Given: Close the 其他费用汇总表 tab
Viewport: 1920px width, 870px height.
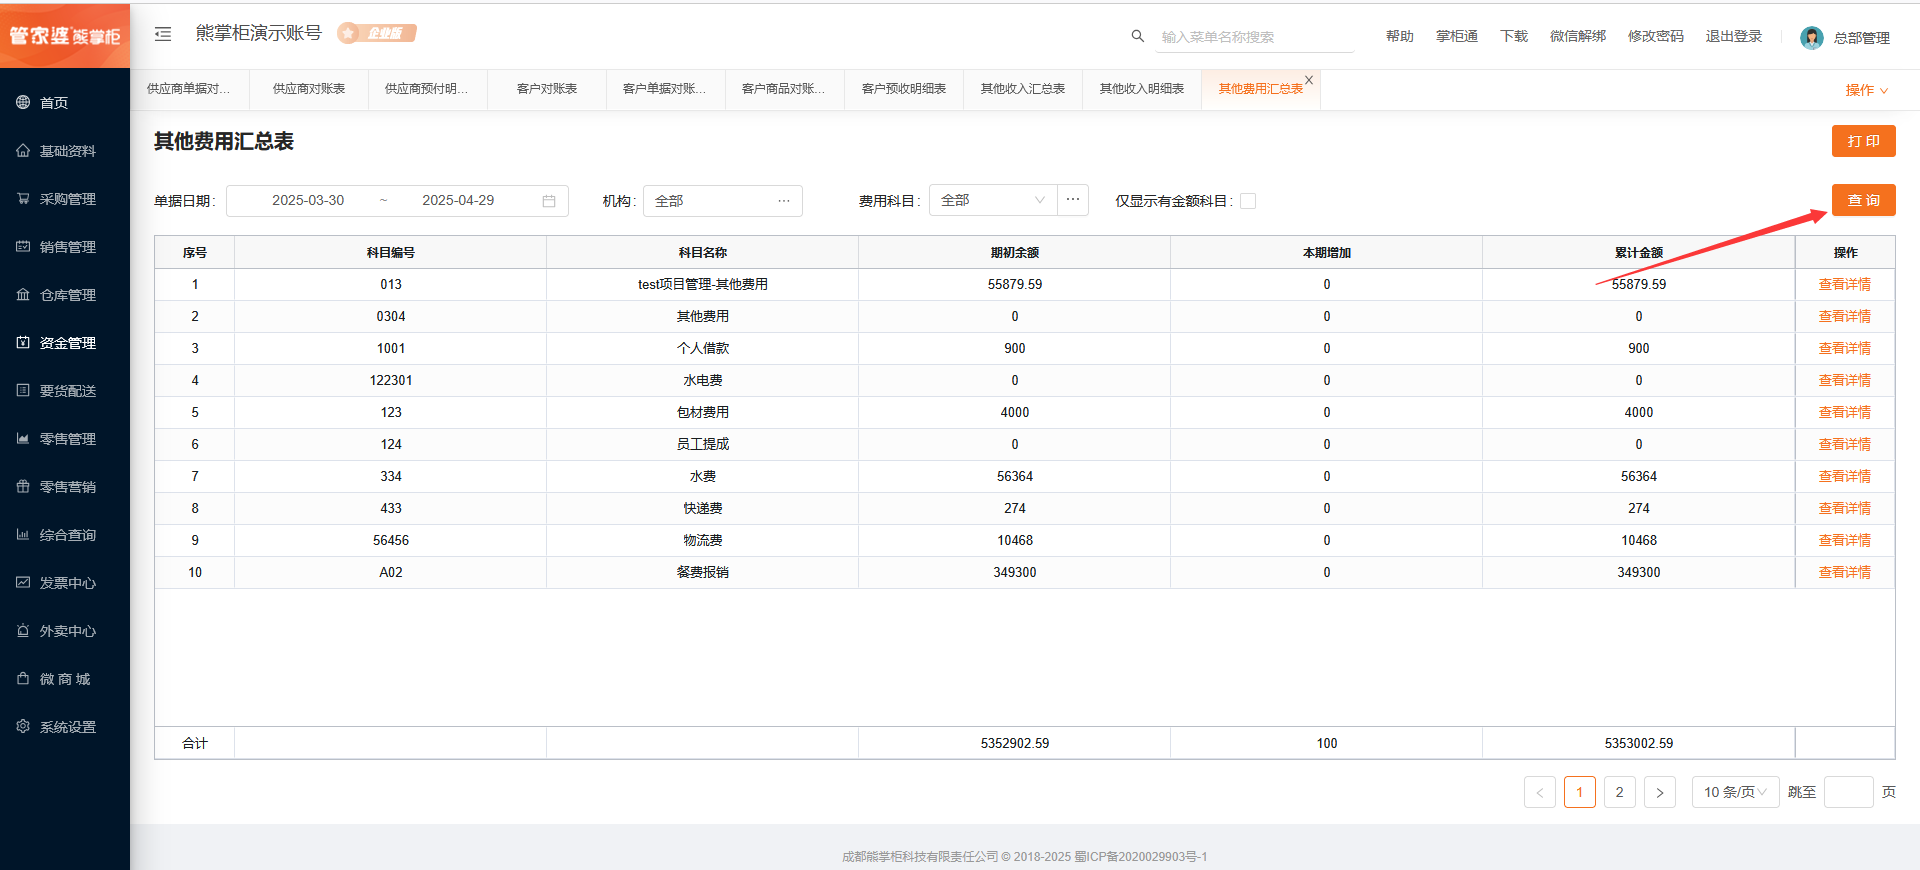Looking at the screenshot, I should (1309, 80).
